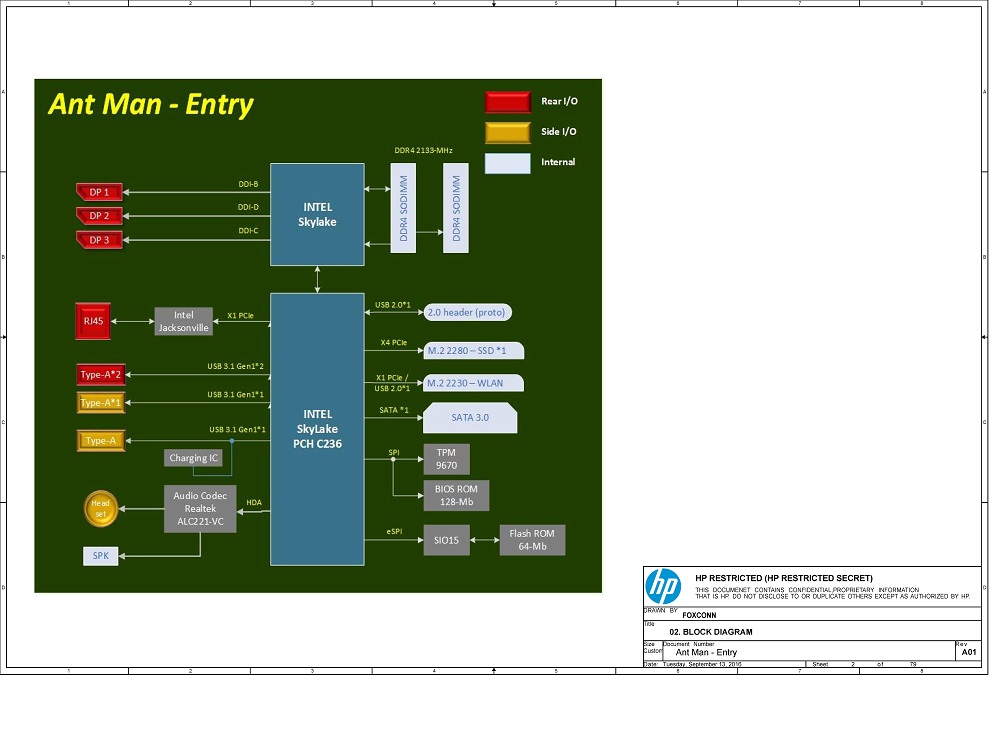The image size is (1000, 733).
Task: Click the DDI-C signal label
Action: [x=248, y=231]
